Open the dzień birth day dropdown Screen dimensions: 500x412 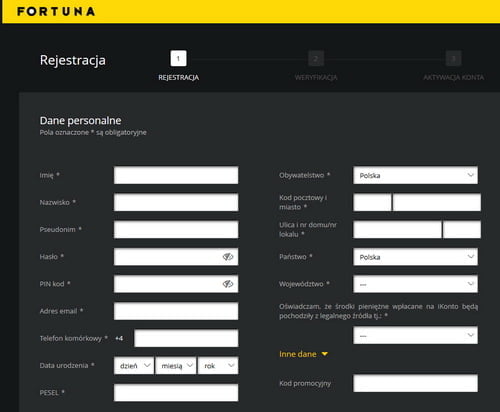pyautogui.click(x=134, y=366)
